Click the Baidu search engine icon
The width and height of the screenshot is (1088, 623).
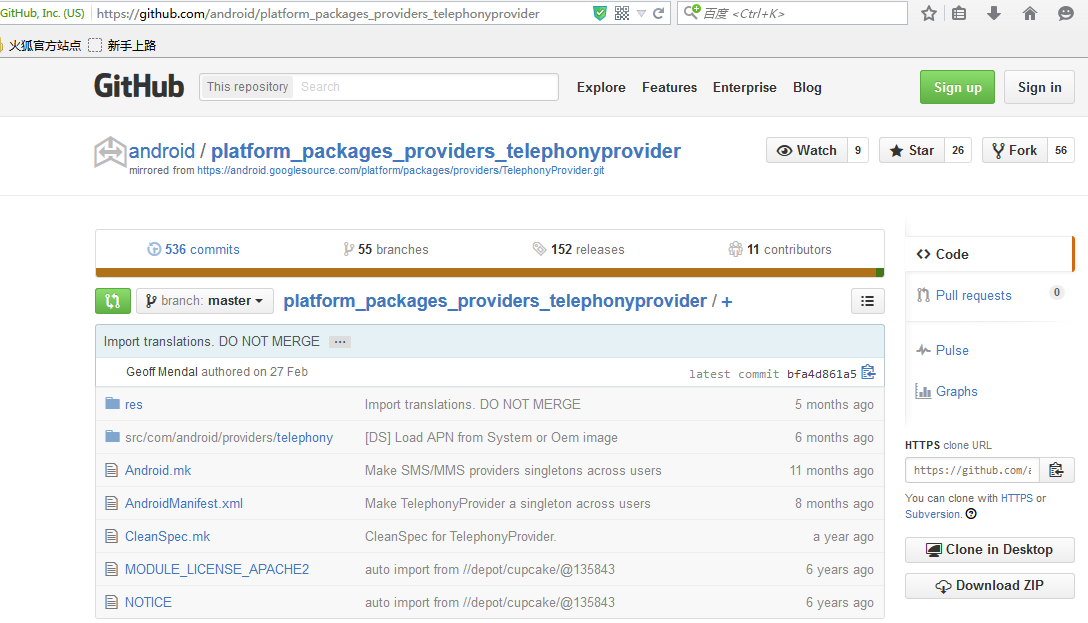tap(692, 12)
